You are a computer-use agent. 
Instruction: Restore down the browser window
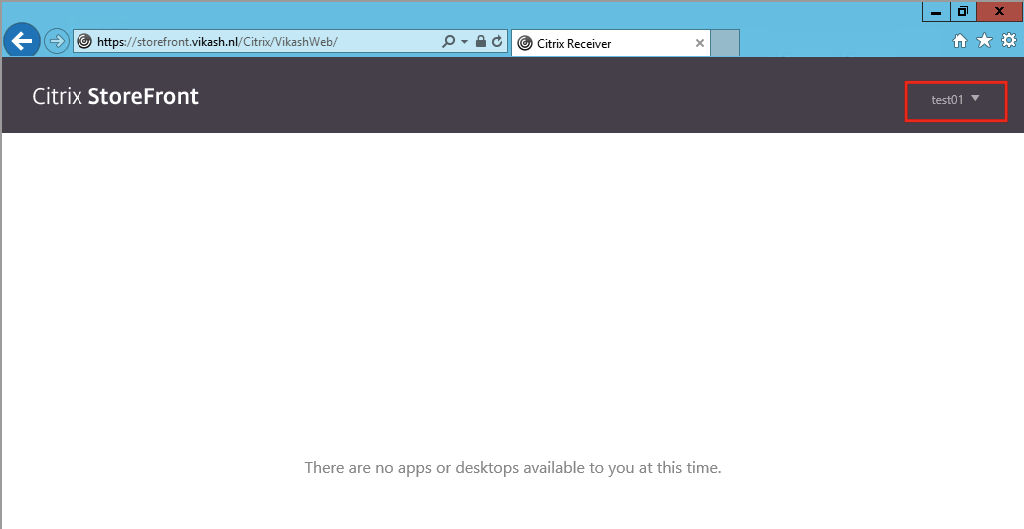pos(963,12)
